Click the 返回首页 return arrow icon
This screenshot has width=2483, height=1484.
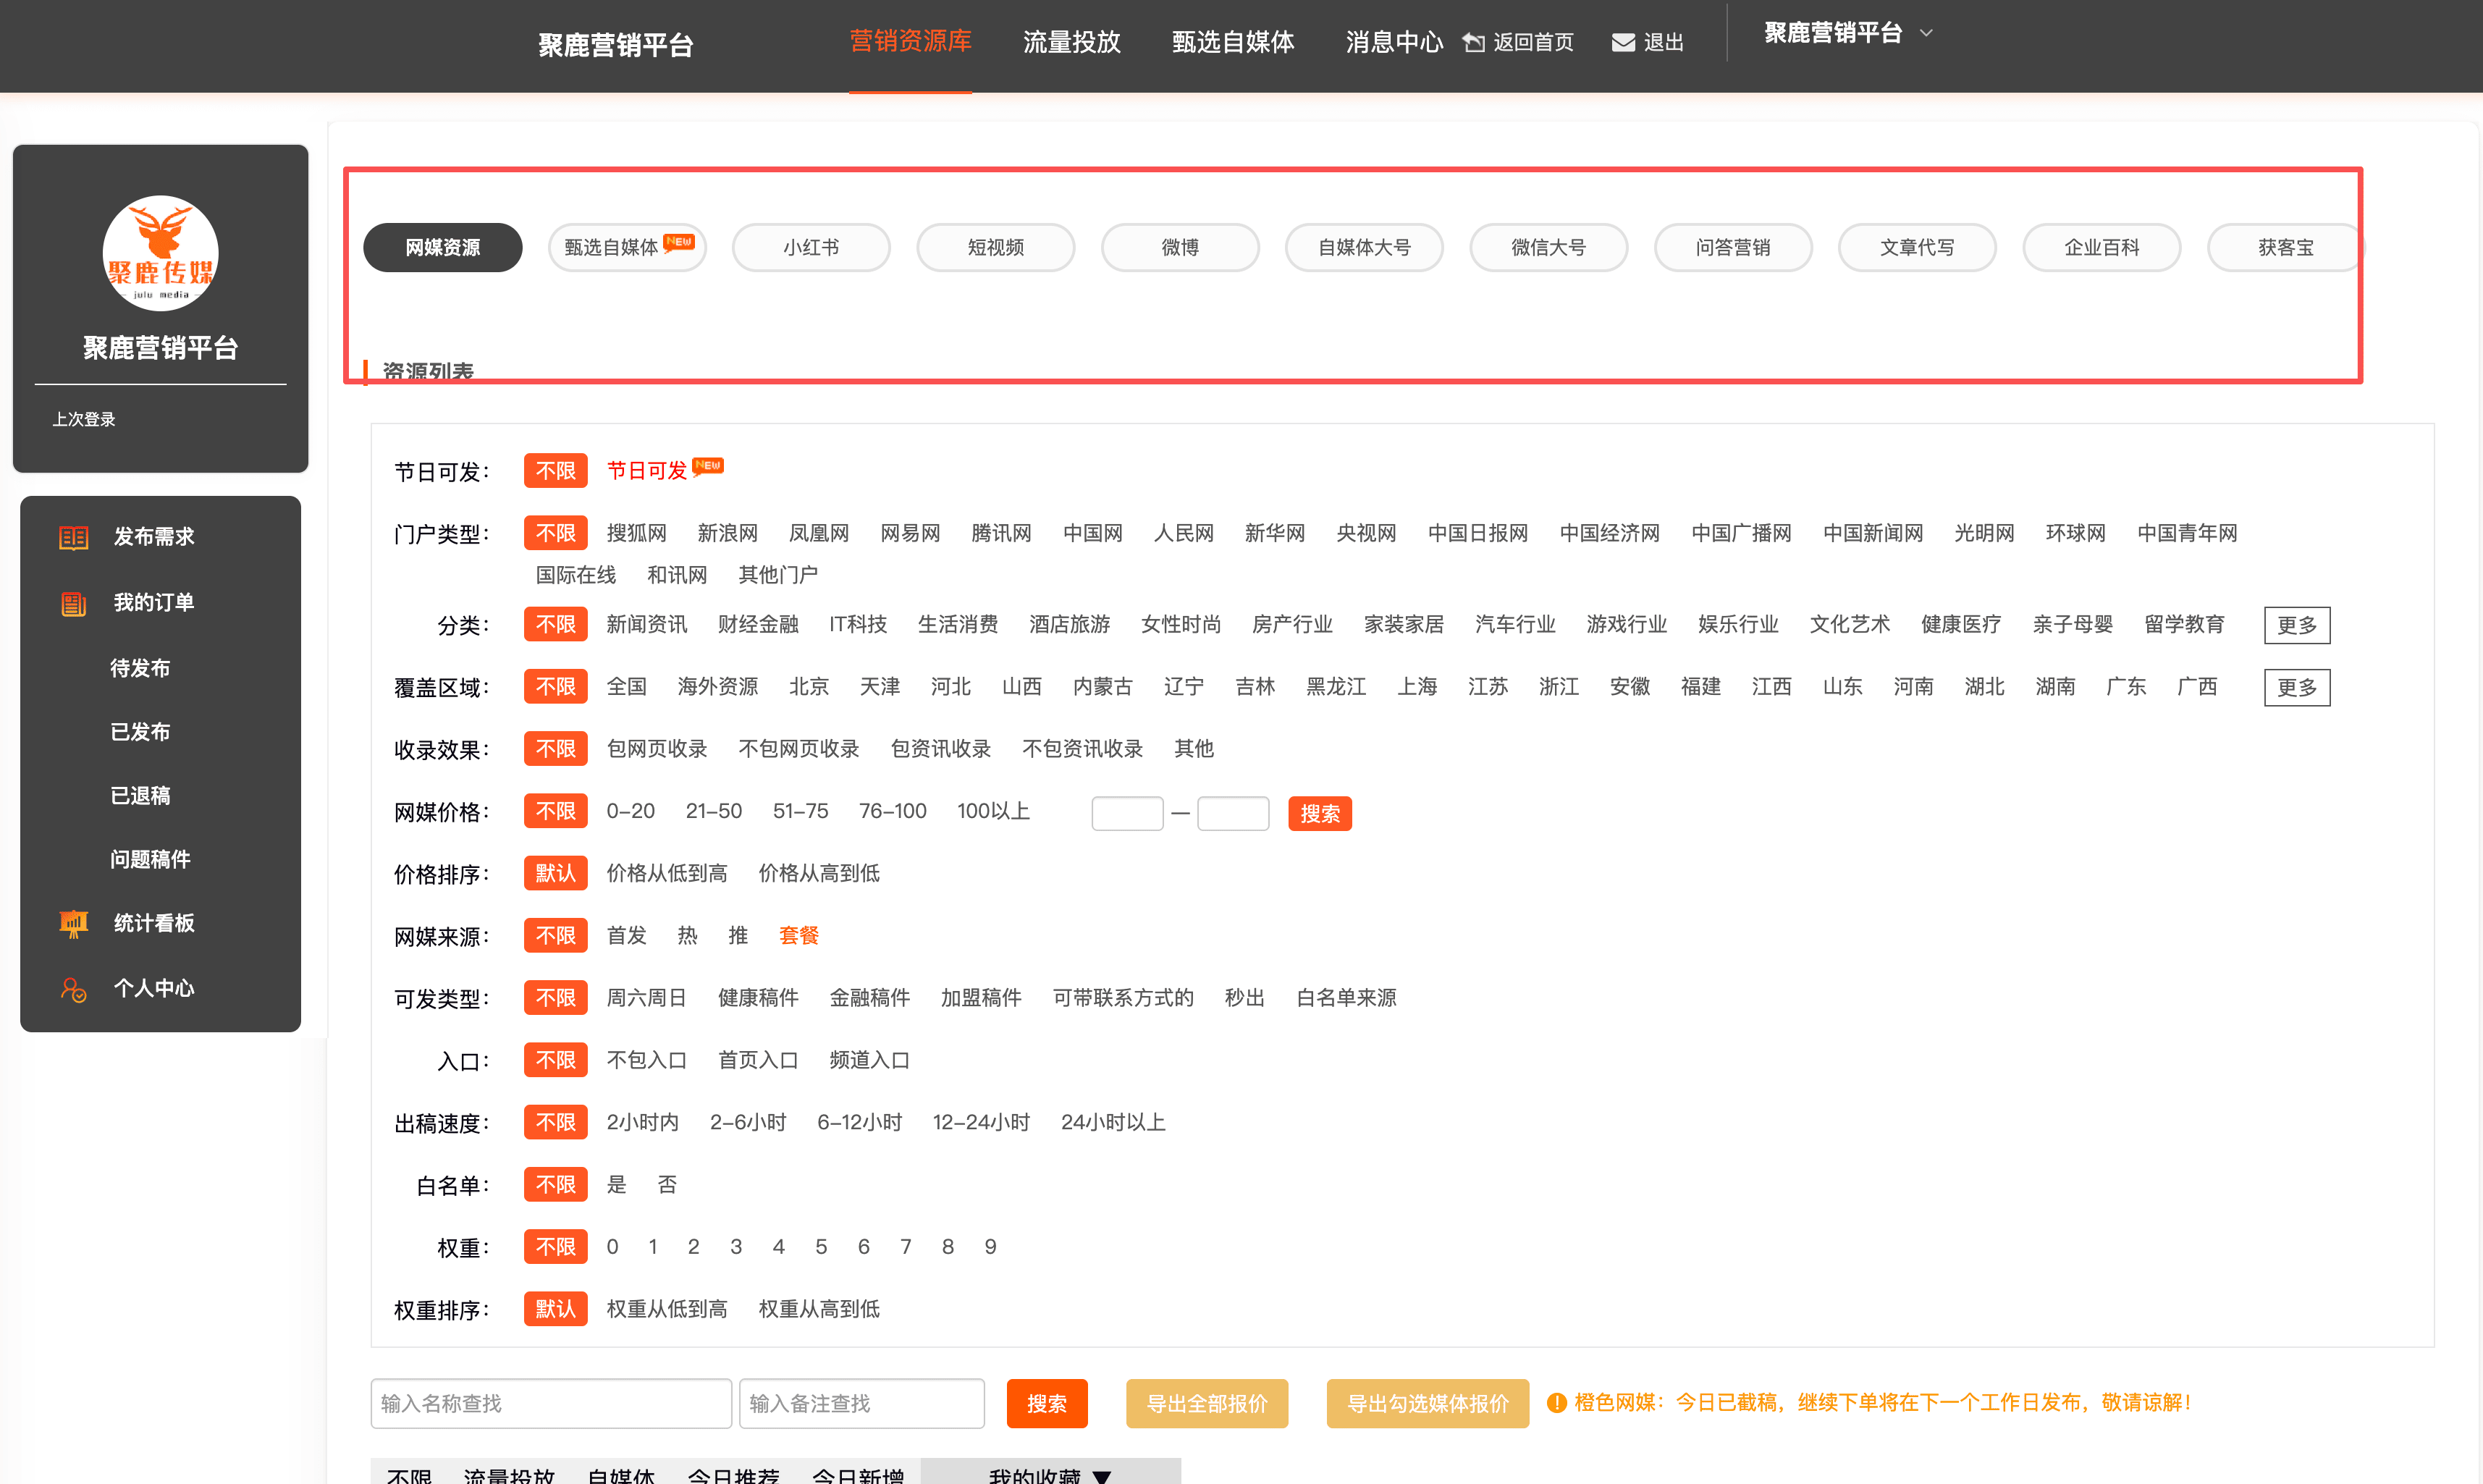pyautogui.click(x=1473, y=42)
